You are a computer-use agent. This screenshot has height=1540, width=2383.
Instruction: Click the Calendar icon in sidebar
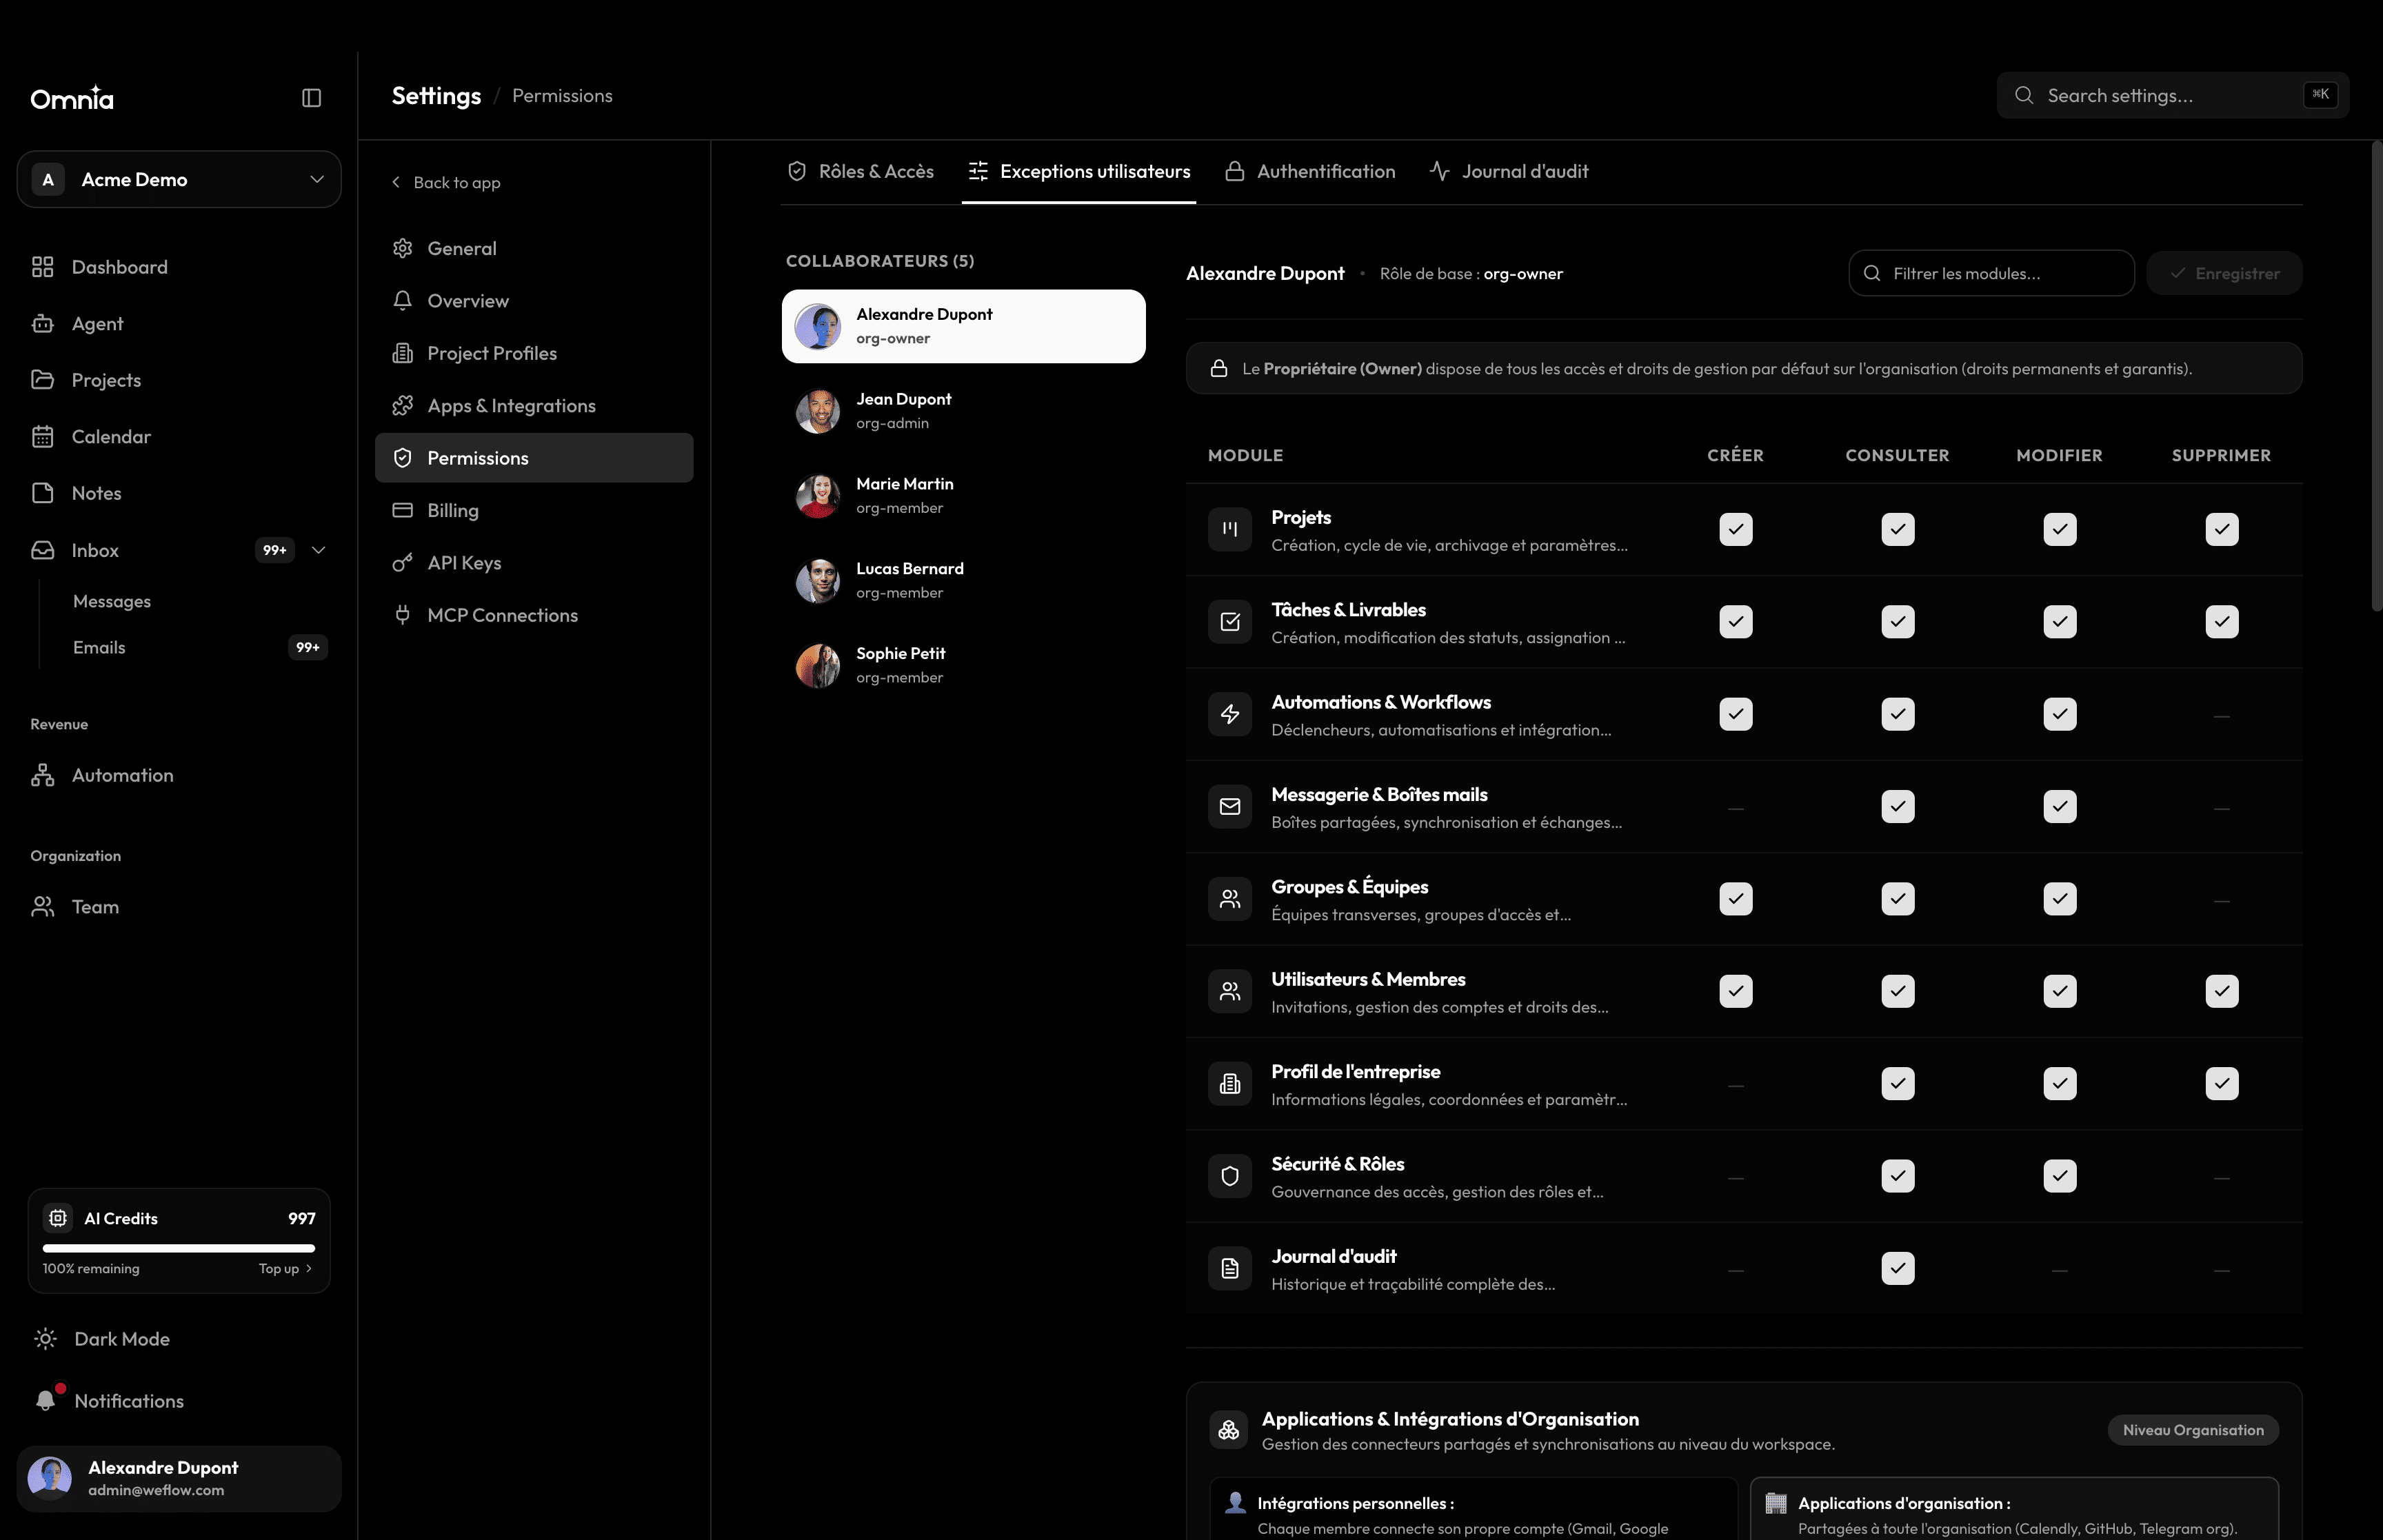pyautogui.click(x=42, y=437)
